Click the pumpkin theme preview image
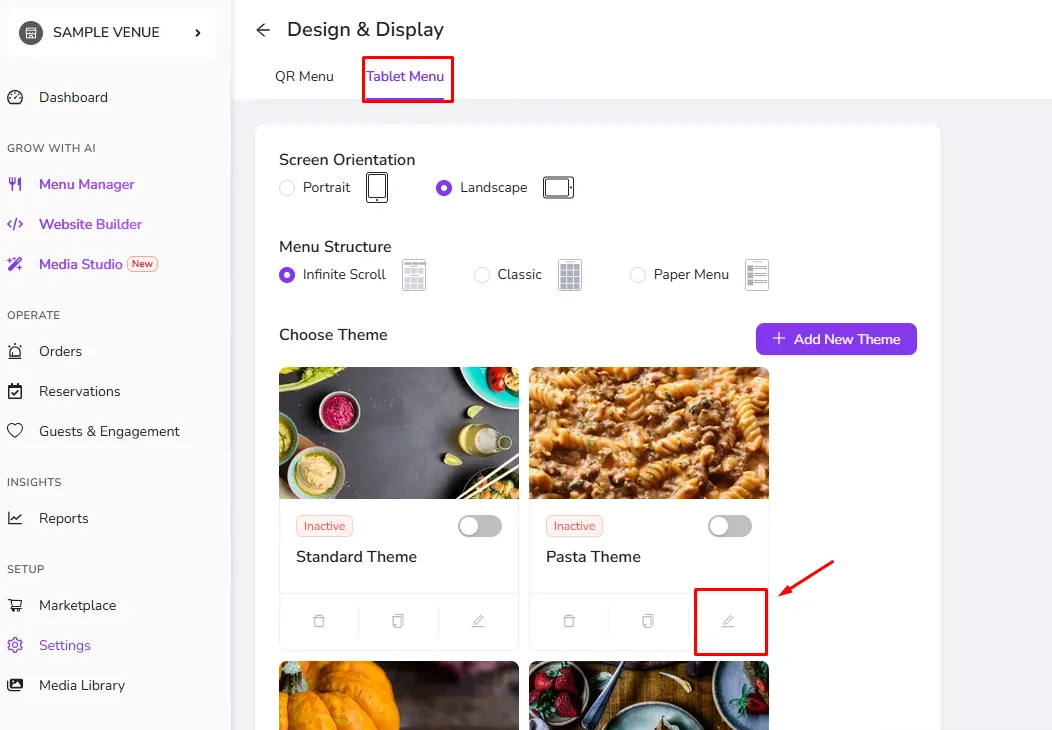This screenshot has width=1052, height=730. (x=399, y=695)
